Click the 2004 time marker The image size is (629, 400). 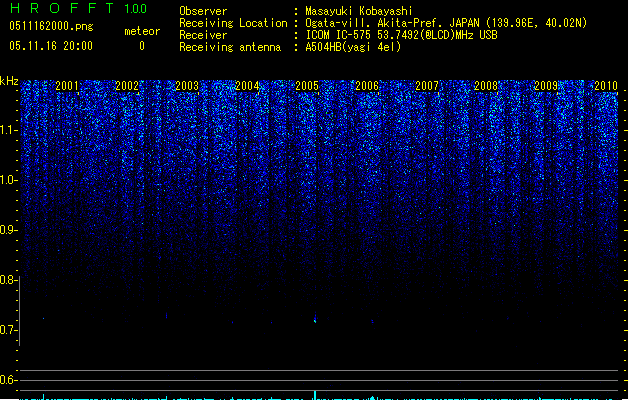pos(247,85)
